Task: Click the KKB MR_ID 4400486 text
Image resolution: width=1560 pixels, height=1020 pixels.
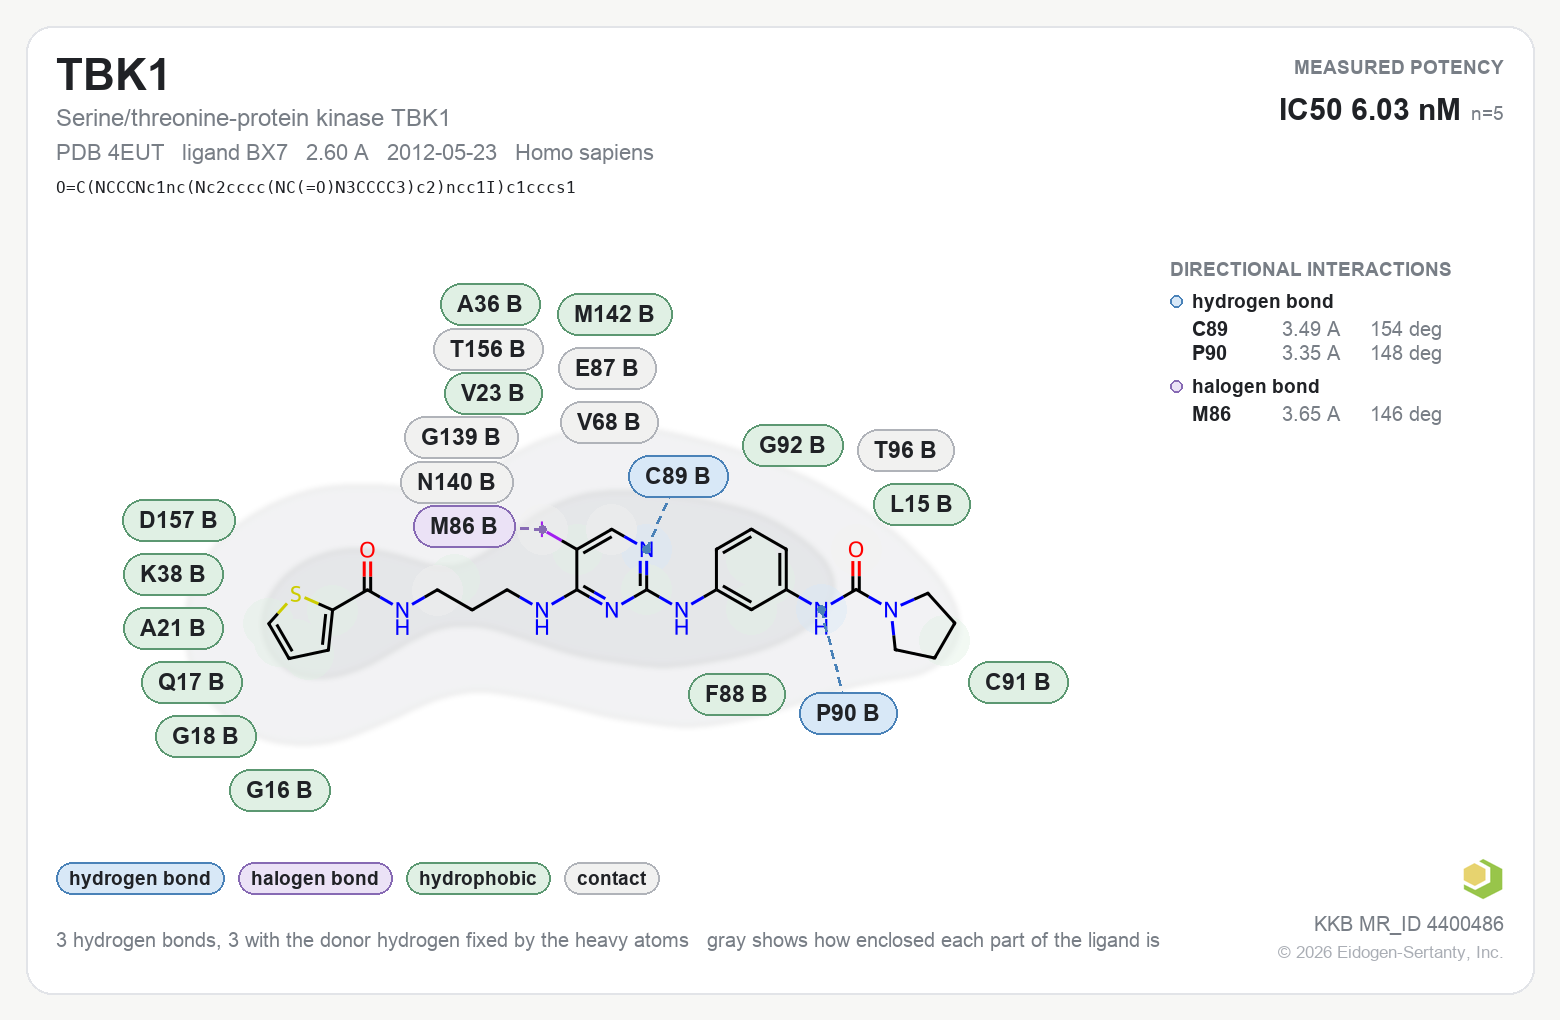Action: (1408, 924)
